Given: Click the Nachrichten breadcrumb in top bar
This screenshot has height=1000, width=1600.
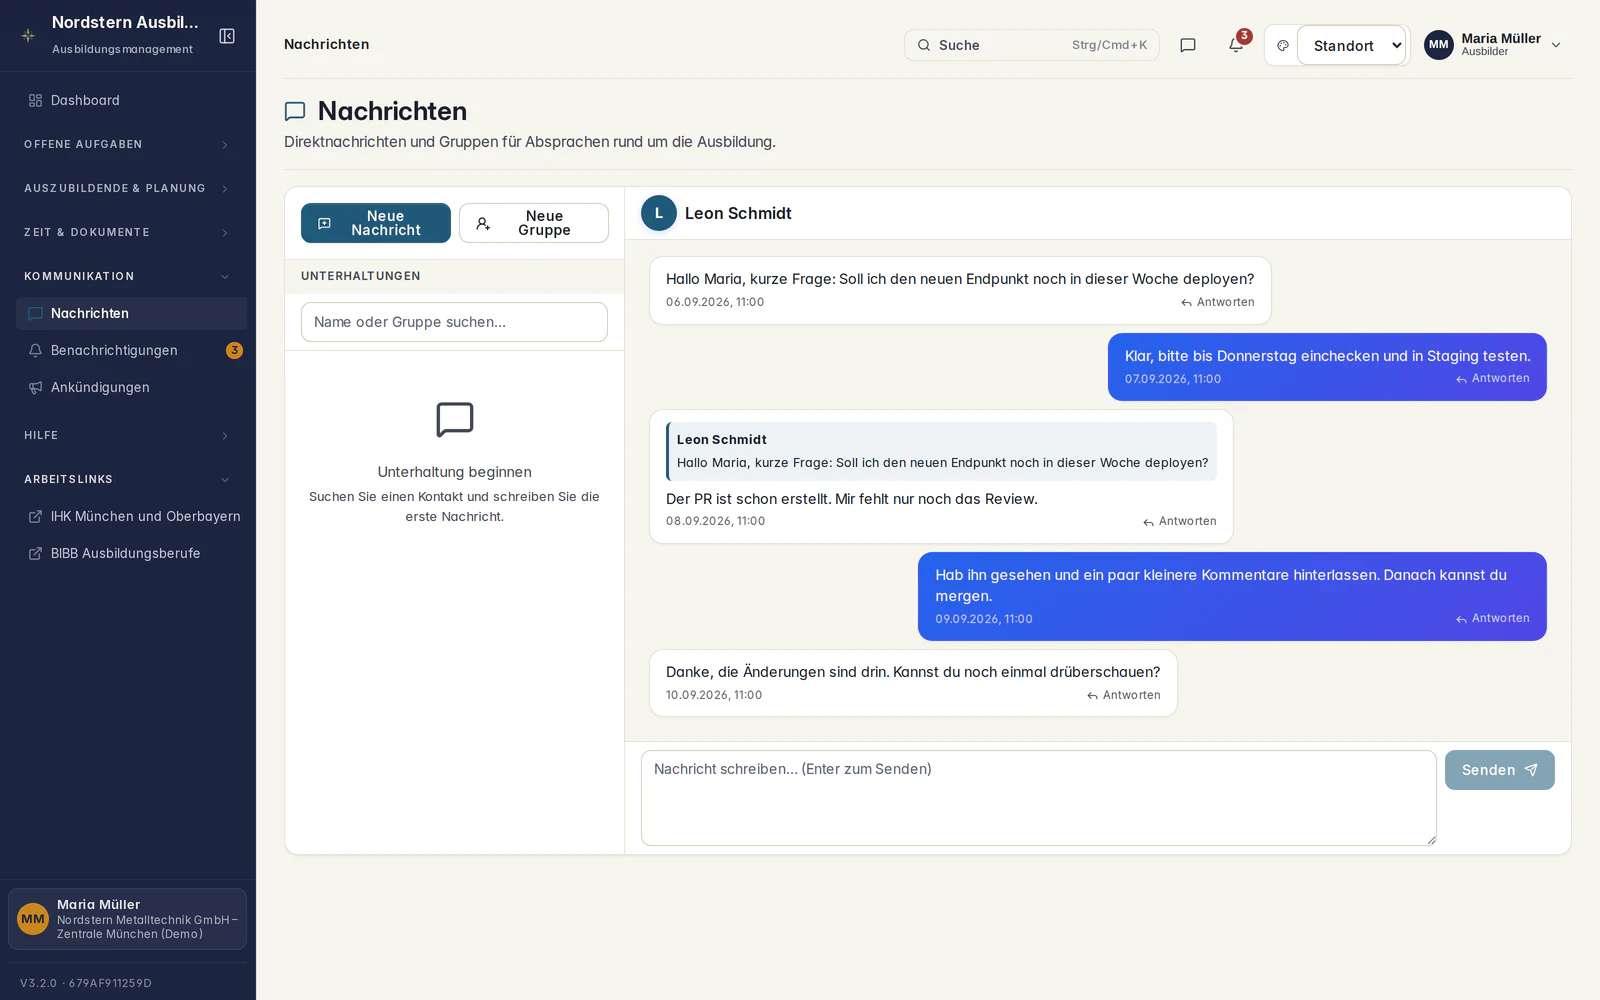Looking at the screenshot, I should click(x=327, y=44).
